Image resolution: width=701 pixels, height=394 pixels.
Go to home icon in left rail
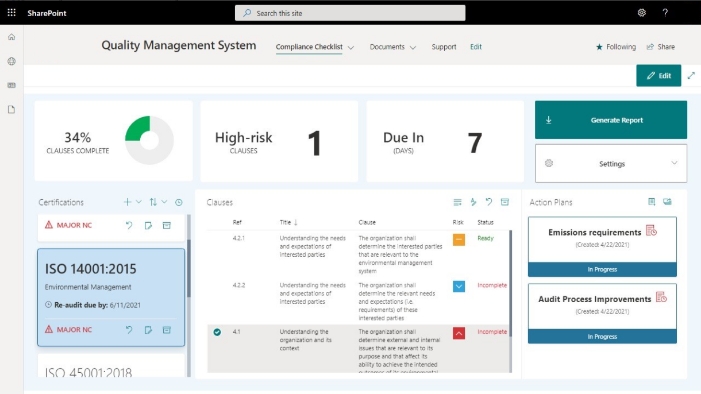point(12,37)
